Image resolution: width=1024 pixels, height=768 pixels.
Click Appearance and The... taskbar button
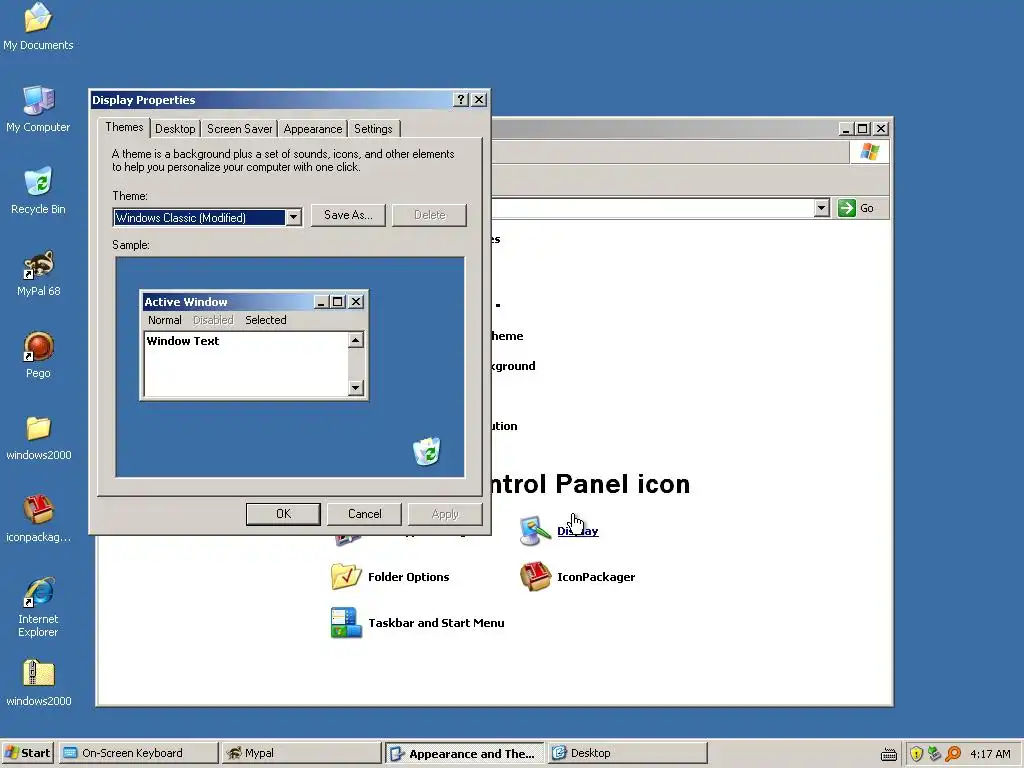click(x=464, y=753)
